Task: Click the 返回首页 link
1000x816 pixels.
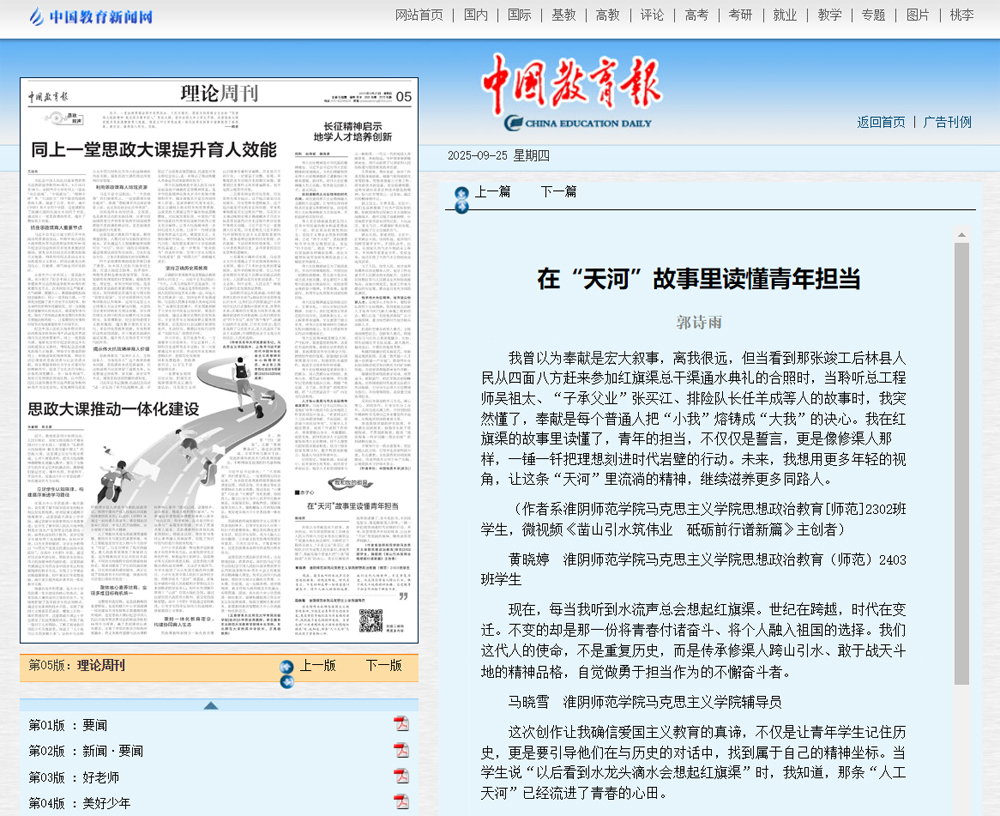Action: tap(881, 122)
